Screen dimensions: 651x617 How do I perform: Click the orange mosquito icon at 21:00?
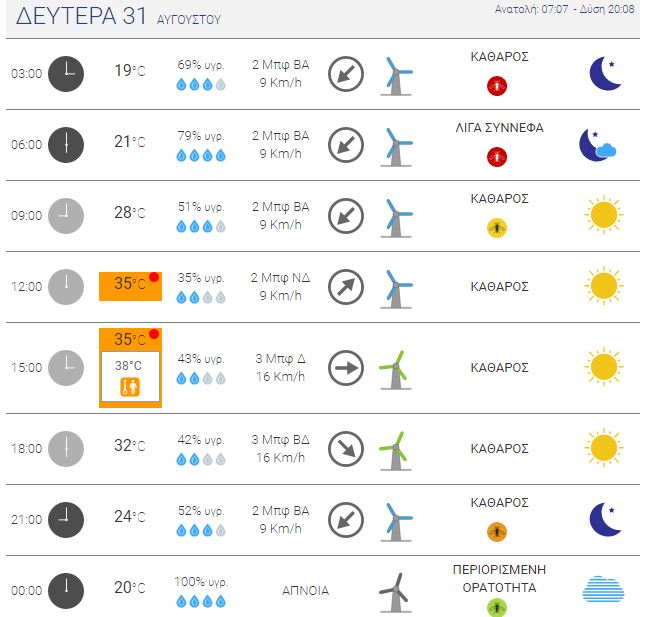click(497, 532)
